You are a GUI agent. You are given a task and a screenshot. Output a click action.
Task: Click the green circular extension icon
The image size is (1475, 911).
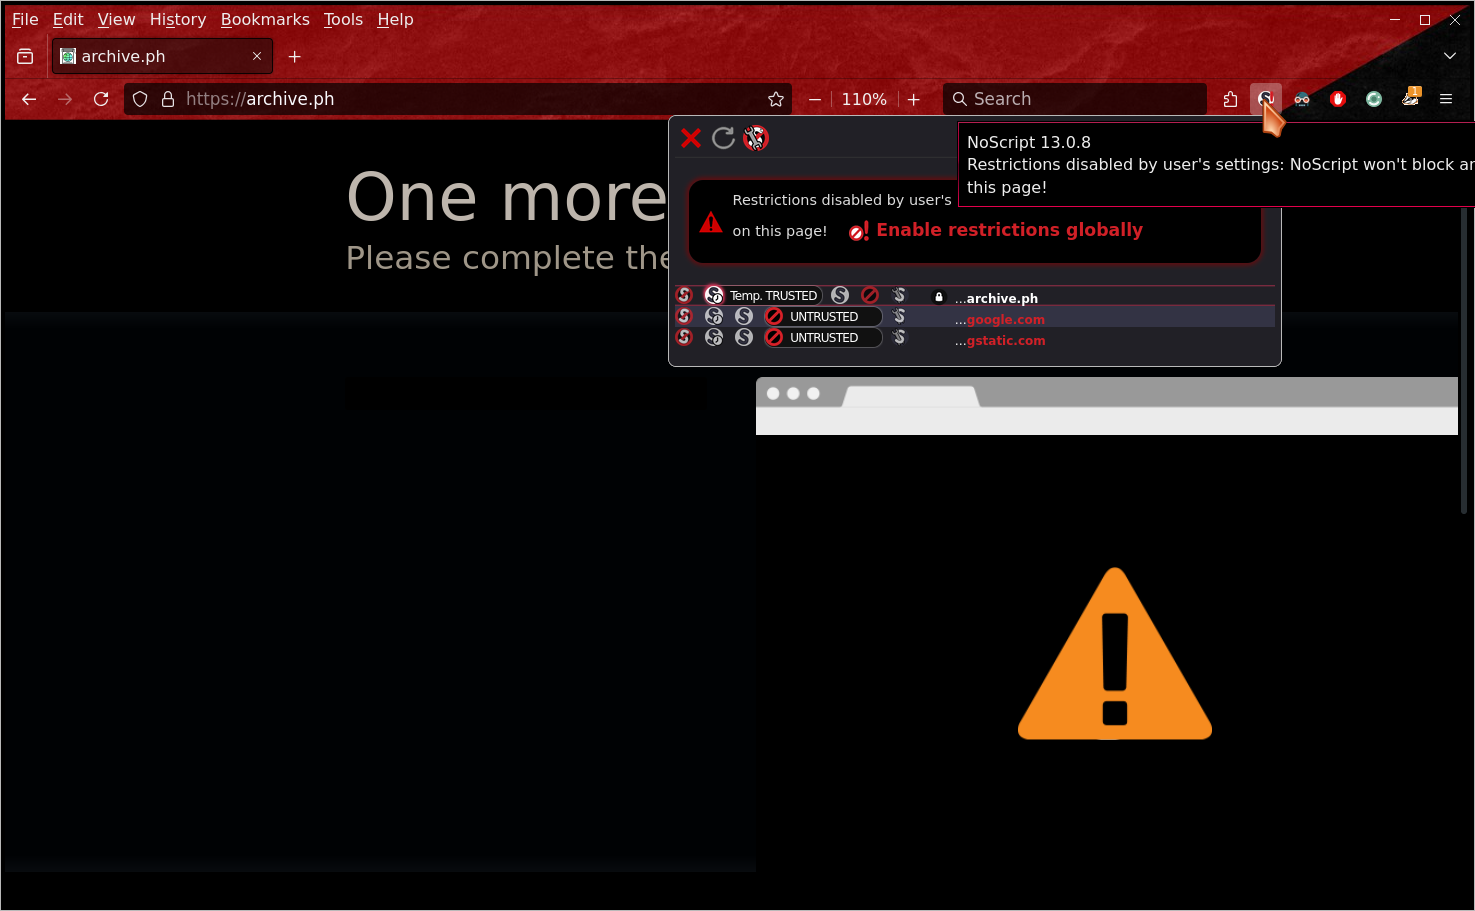click(x=1374, y=99)
